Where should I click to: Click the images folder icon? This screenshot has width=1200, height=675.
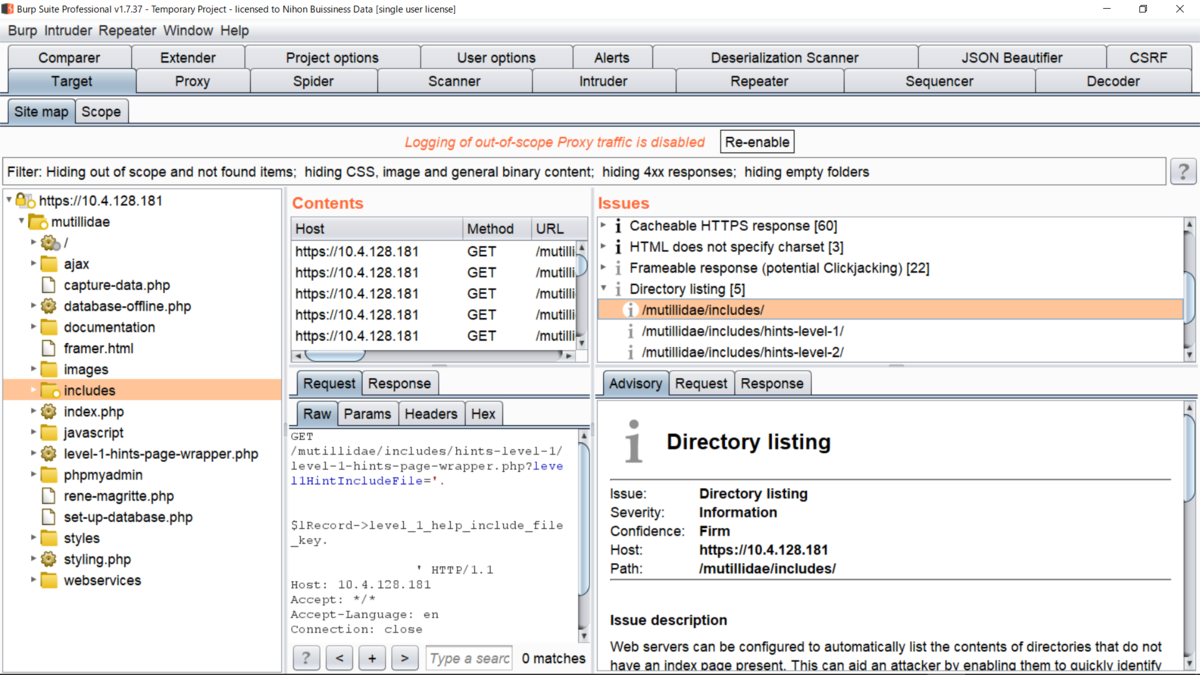pyautogui.click(x=49, y=369)
